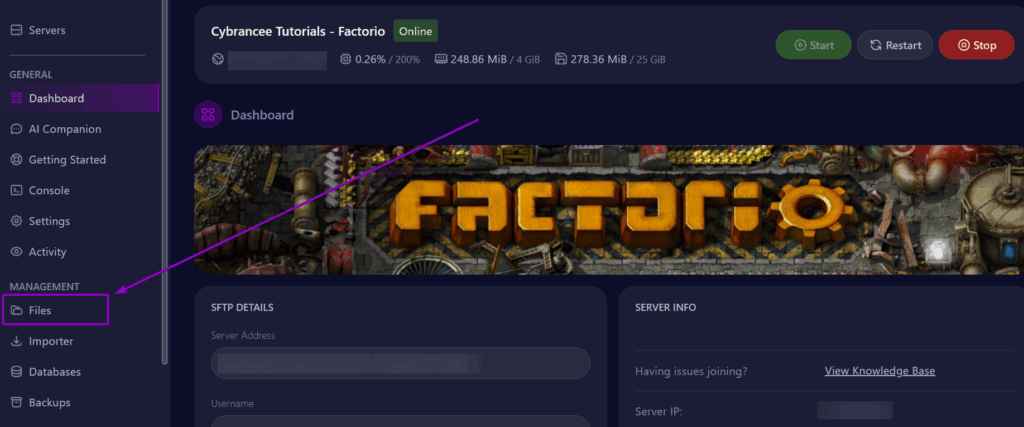The height and width of the screenshot is (427, 1024).
Task: Open the Activity page
Action: point(48,252)
